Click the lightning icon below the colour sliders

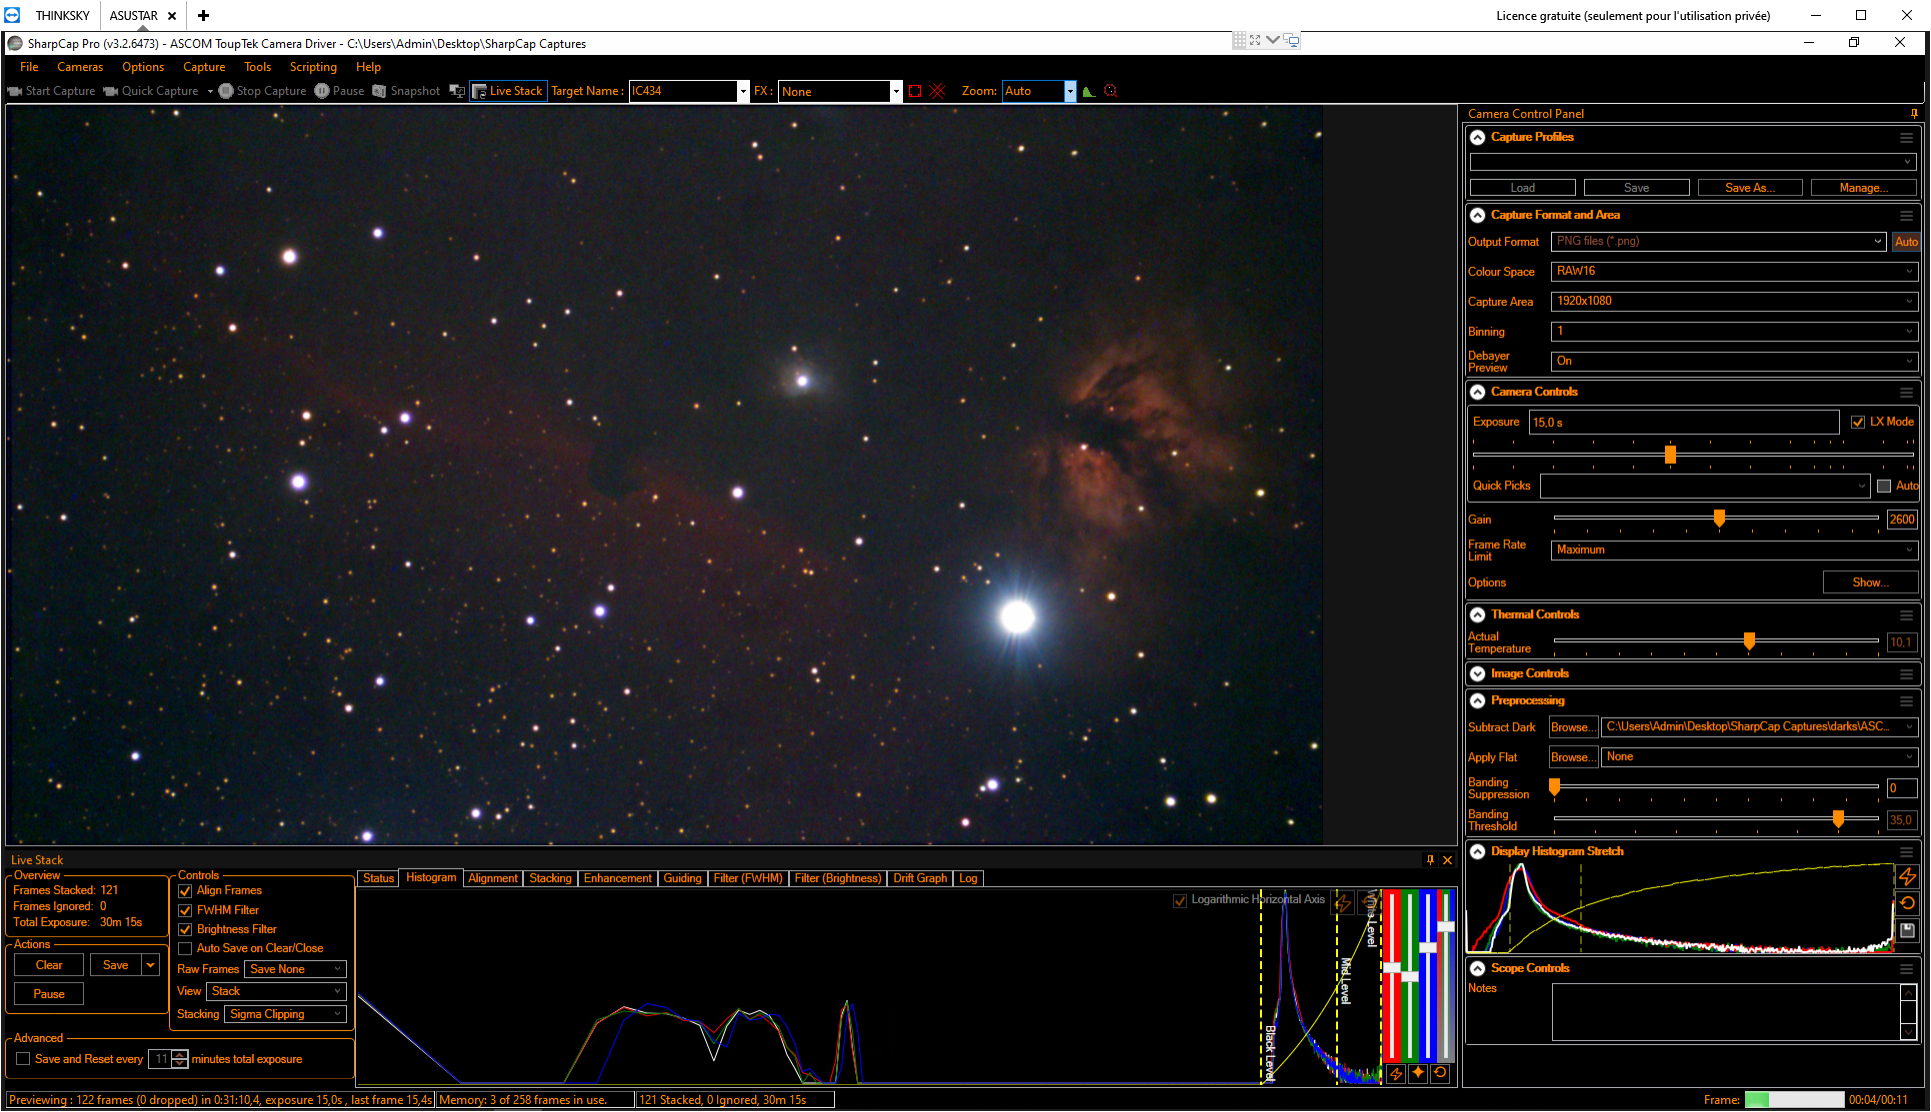[1396, 1073]
